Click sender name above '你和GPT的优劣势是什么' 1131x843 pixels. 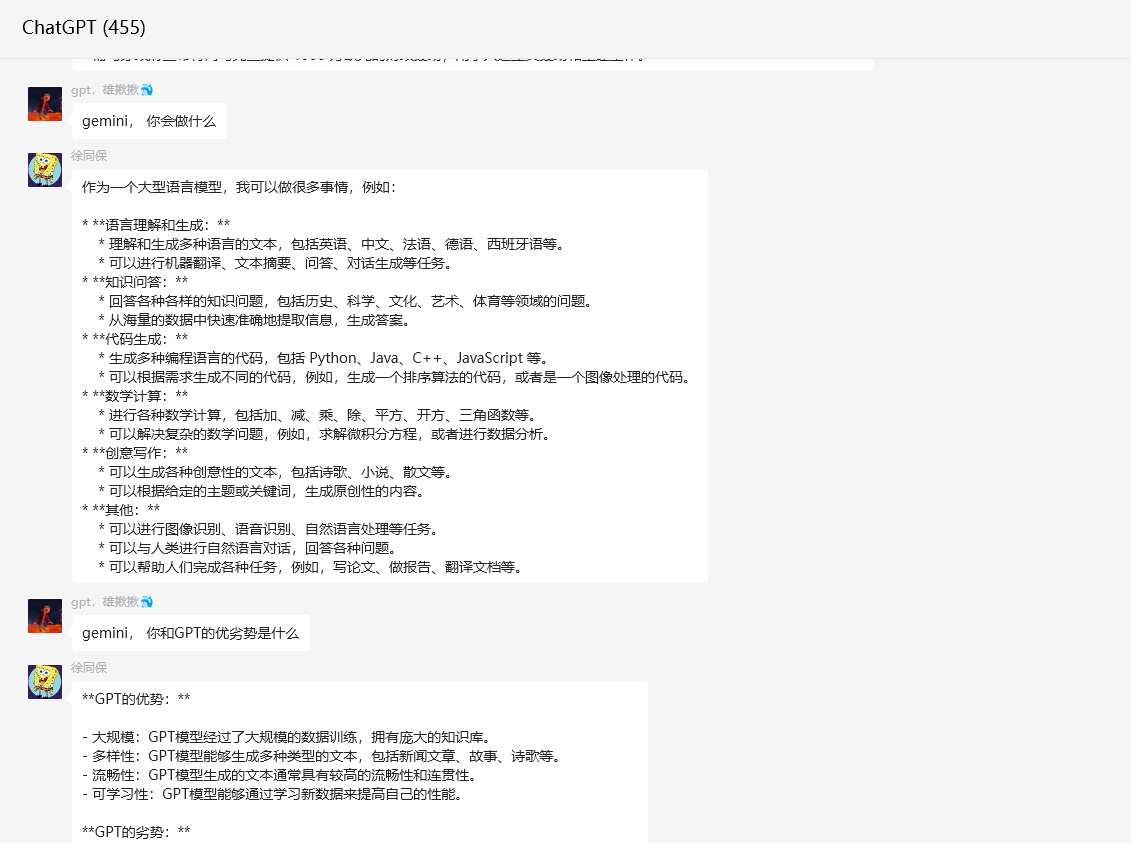(x=112, y=602)
